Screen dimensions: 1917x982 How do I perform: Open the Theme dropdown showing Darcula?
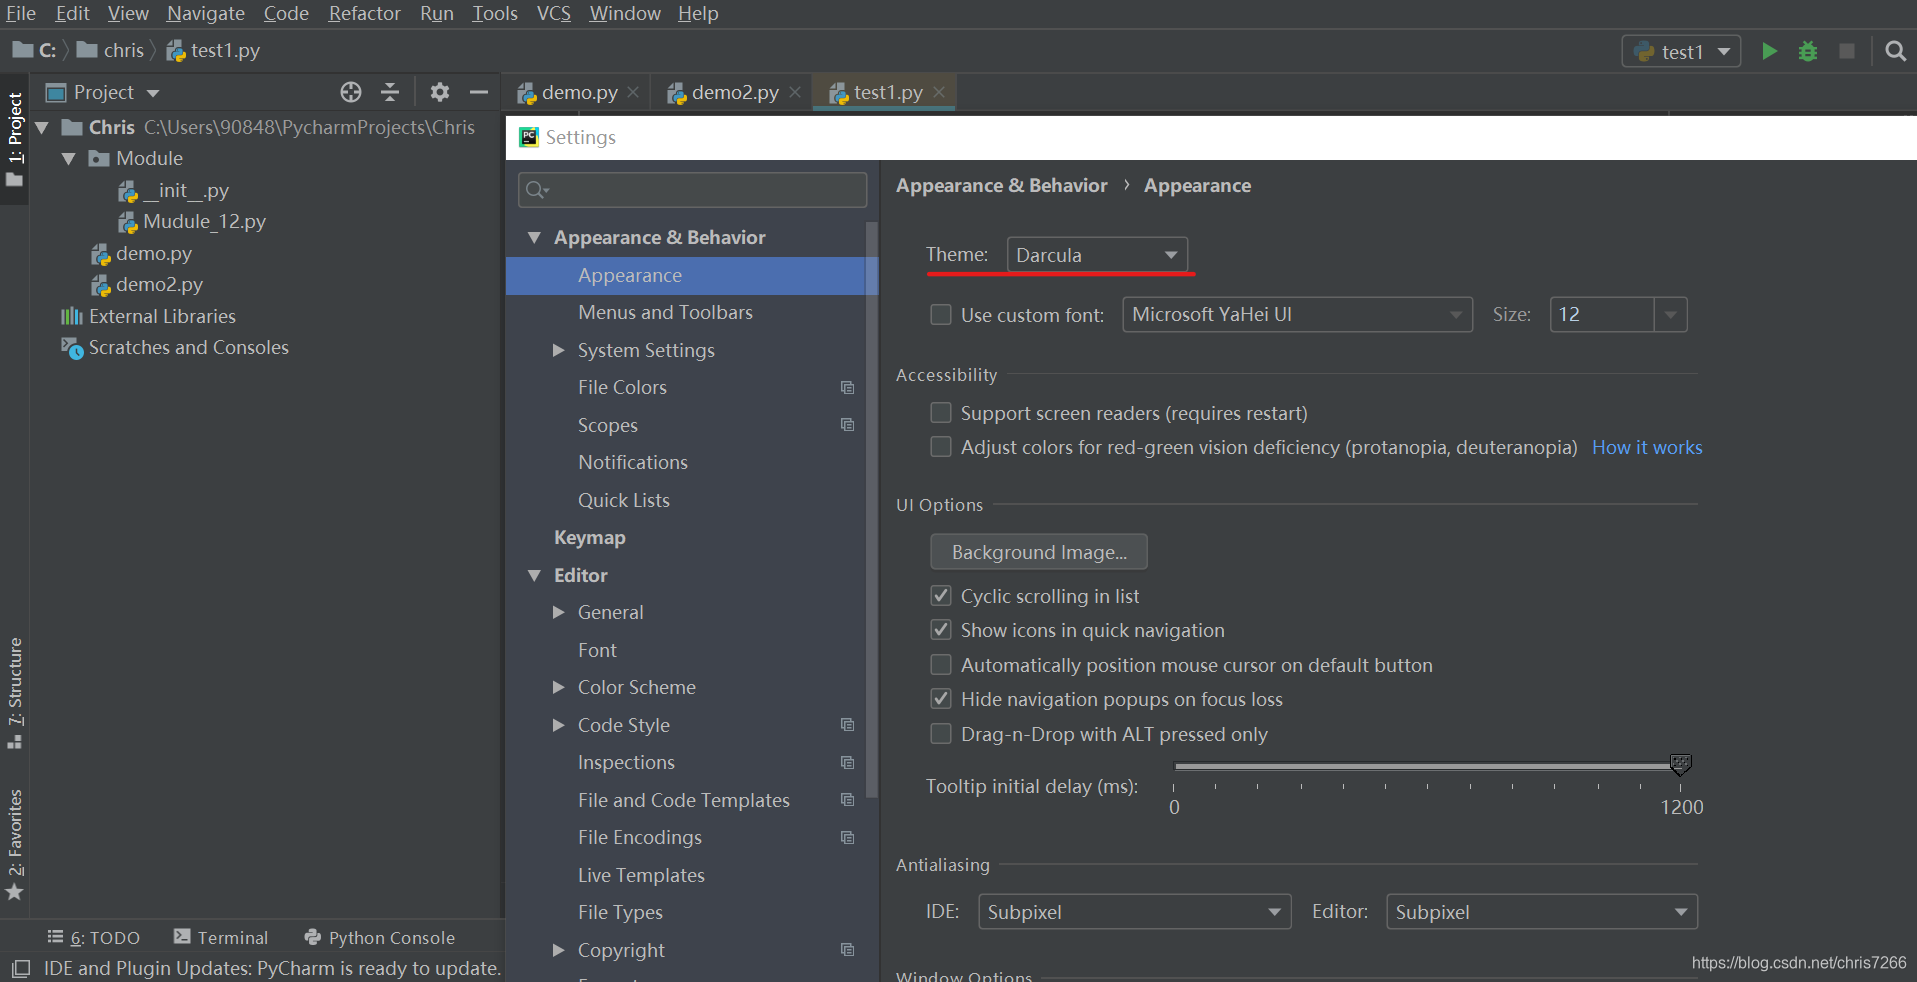click(x=1097, y=255)
